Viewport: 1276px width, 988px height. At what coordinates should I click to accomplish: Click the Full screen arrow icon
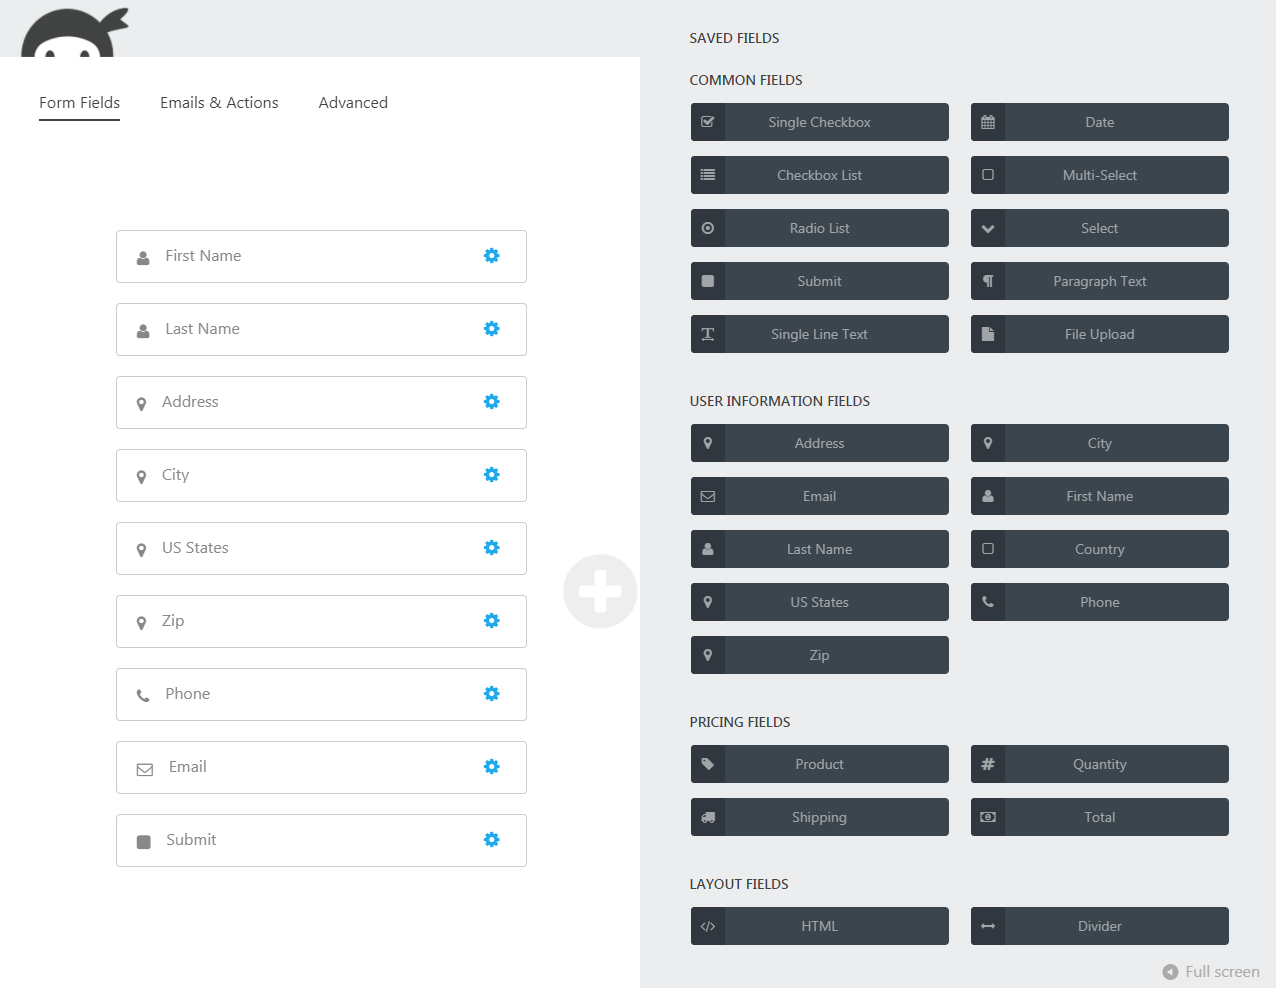pos(1170,972)
